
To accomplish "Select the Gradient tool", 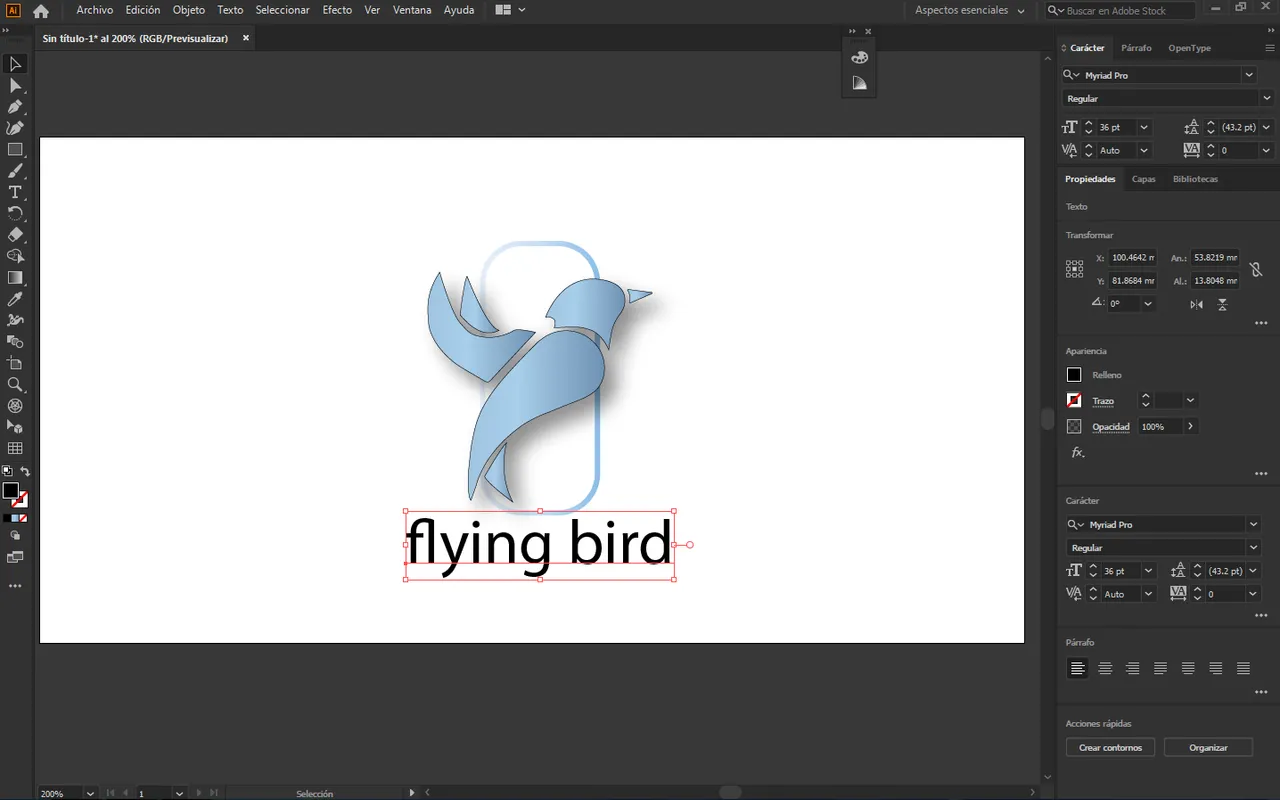I will 15,278.
